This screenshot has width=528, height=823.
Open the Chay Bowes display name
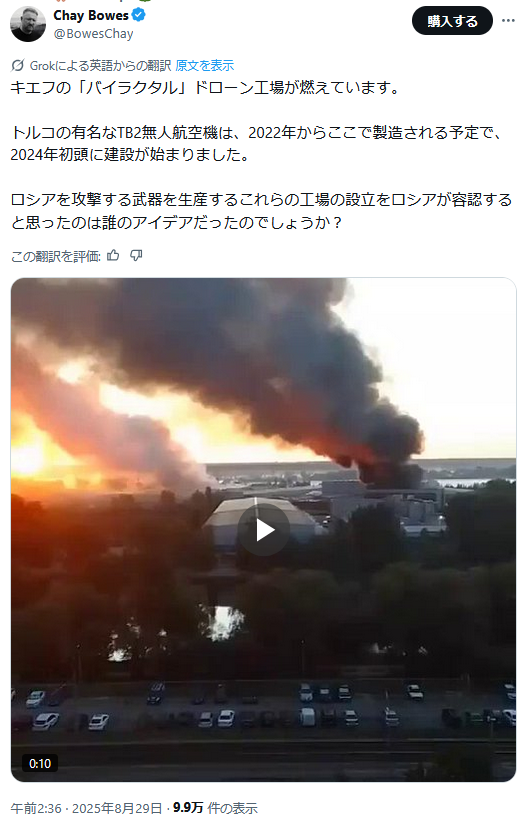[x=91, y=16]
